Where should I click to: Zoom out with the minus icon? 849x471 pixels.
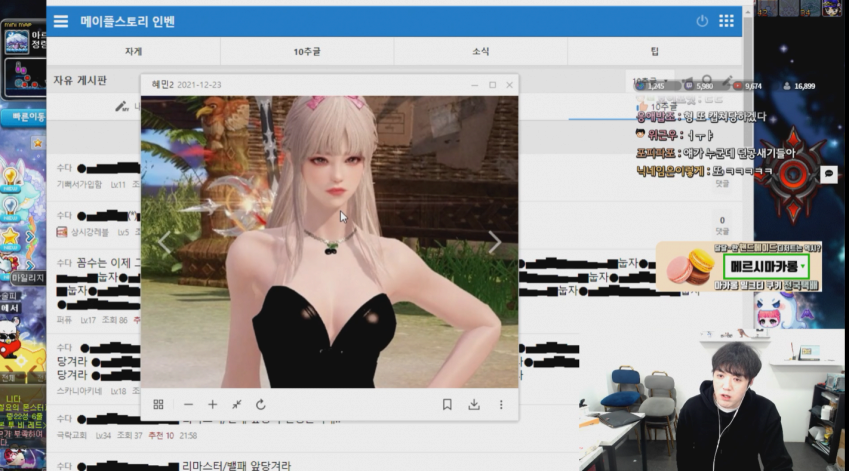point(188,404)
